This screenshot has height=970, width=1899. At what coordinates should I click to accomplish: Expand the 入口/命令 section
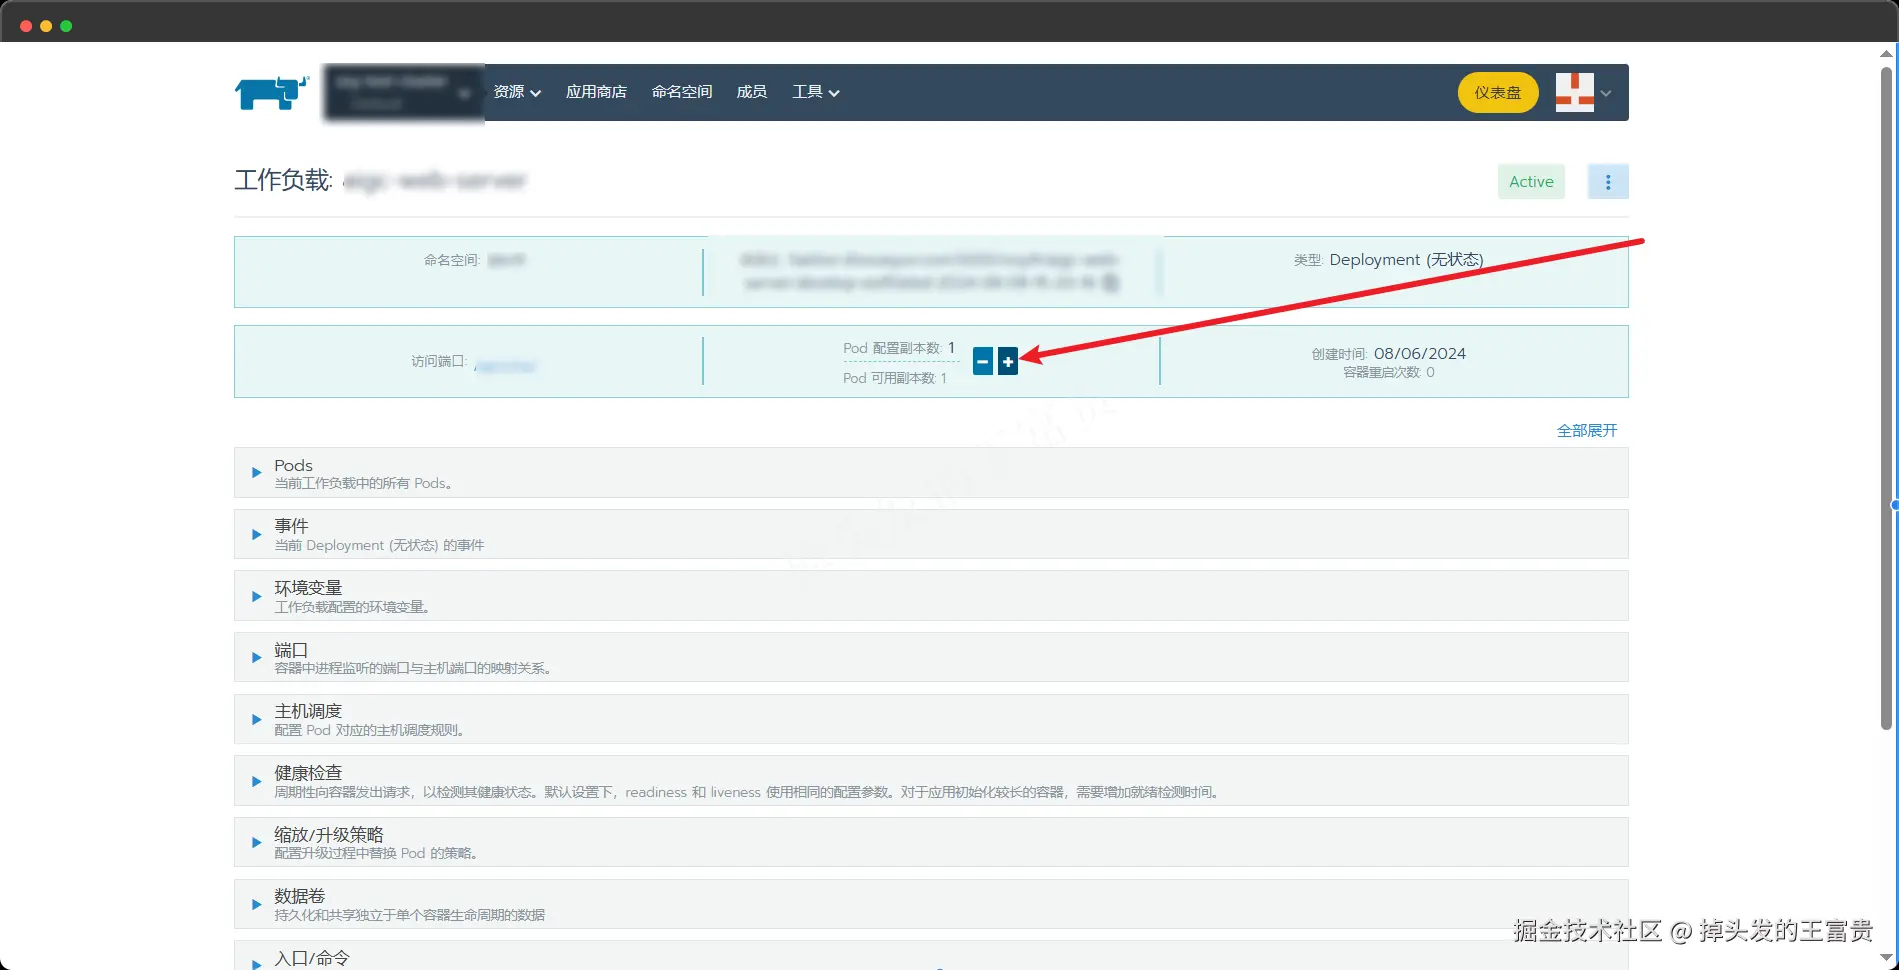tap(931, 956)
